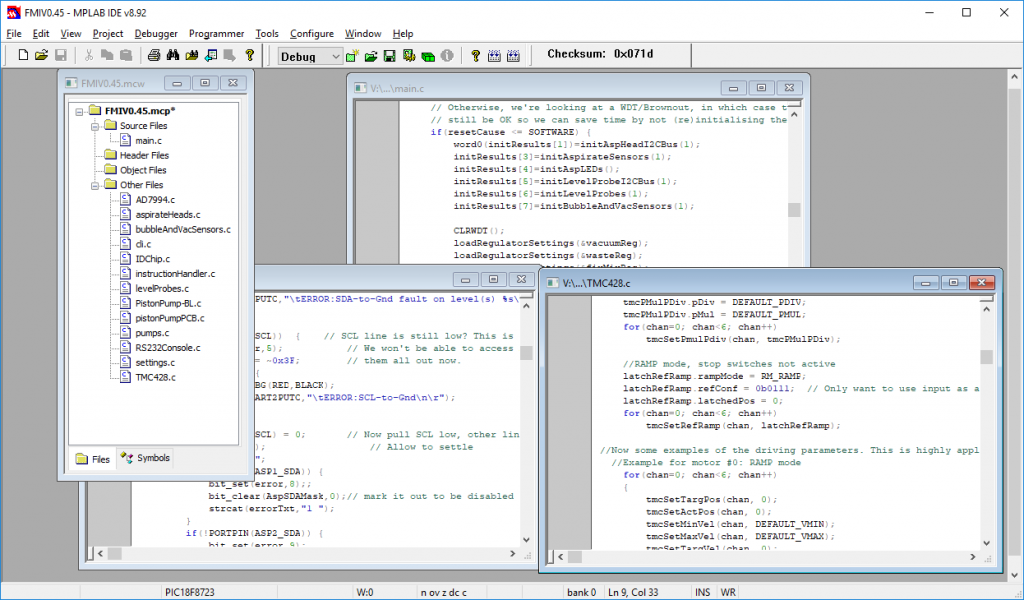Collapse the Source Files folder
The width and height of the screenshot is (1024, 600).
click(95, 126)
